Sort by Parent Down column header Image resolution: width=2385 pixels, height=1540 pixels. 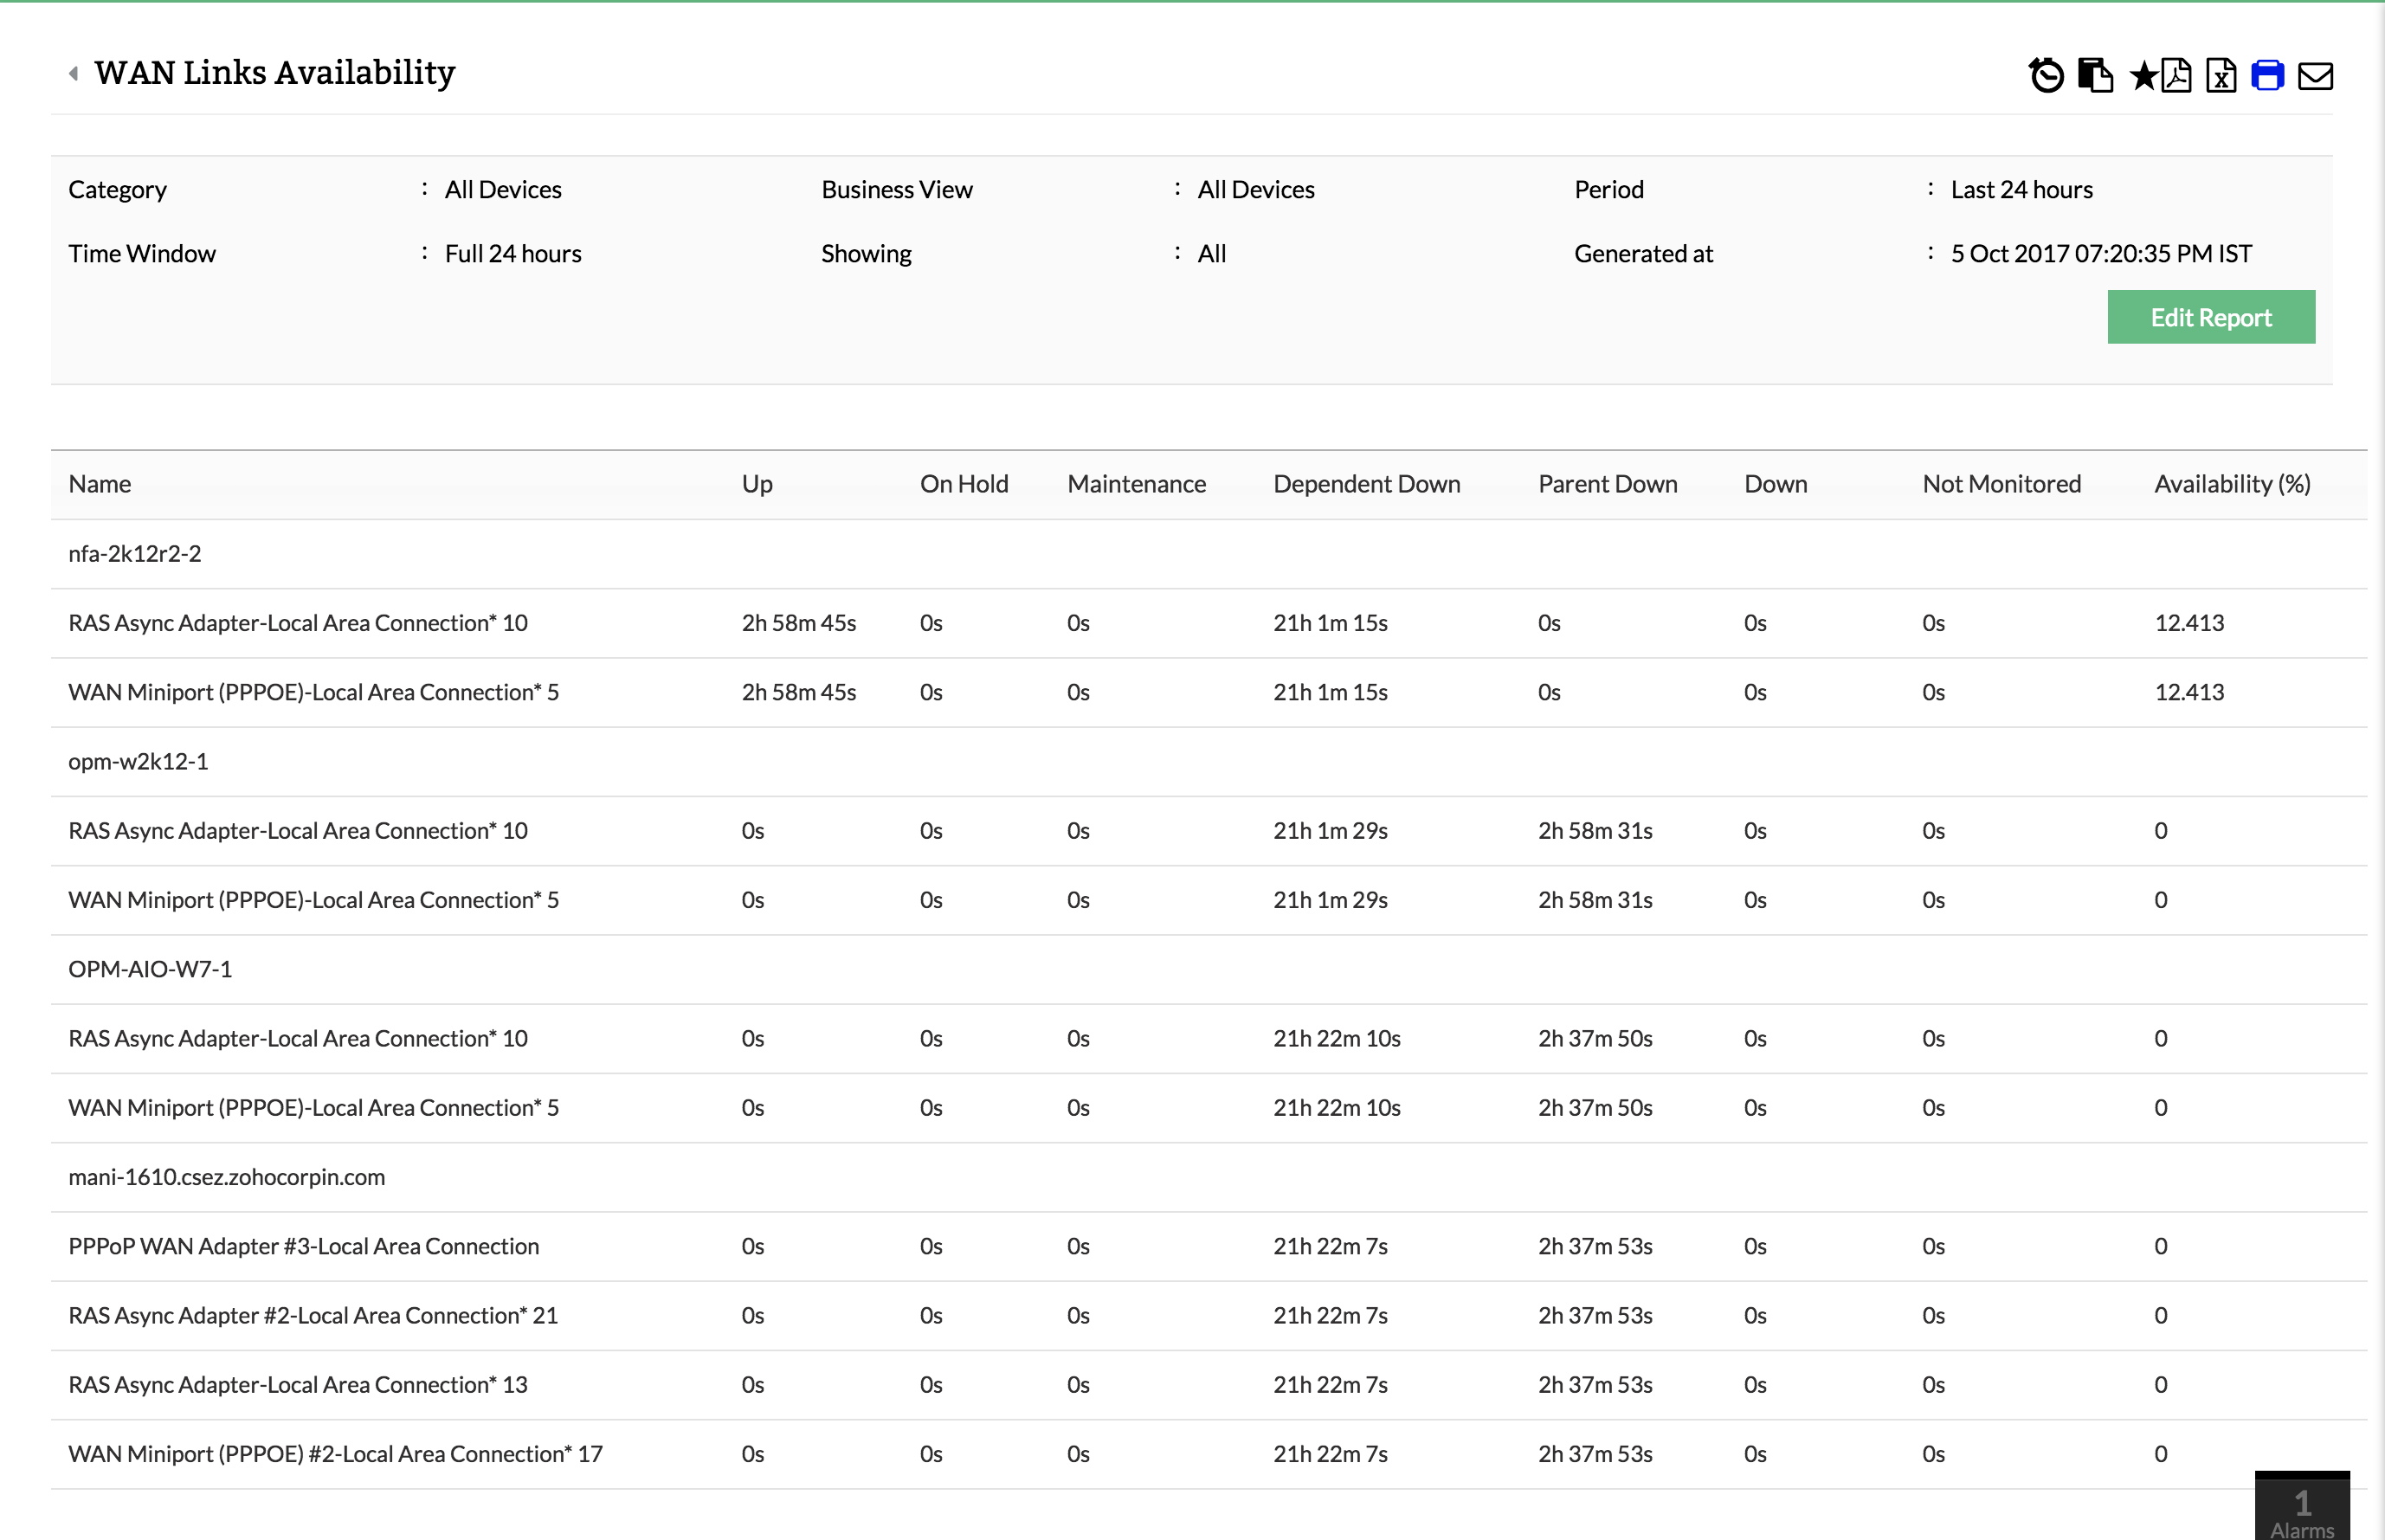pos(1607,484)
